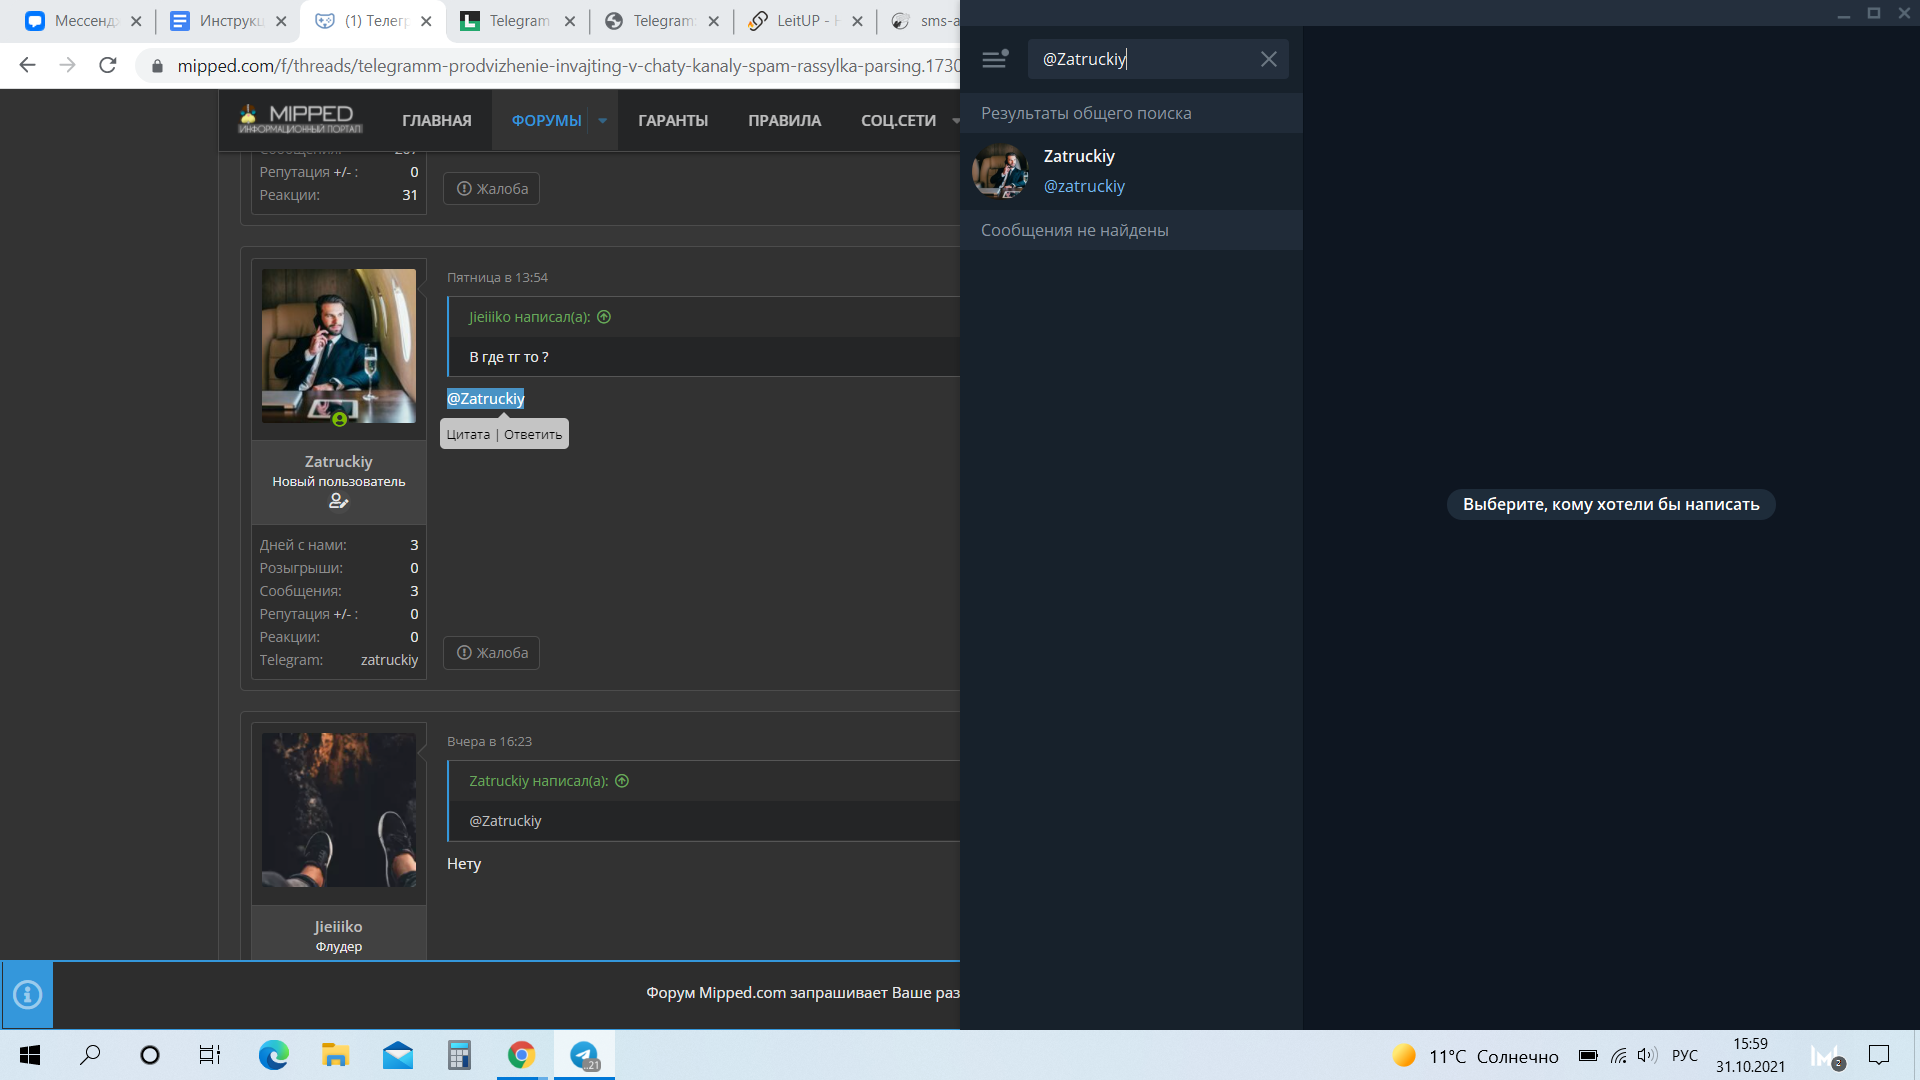Click highlighted @Zatruckiy text in post
Image resolution: width=1920 pixels, height=1080 pixels.
(486, 399)
